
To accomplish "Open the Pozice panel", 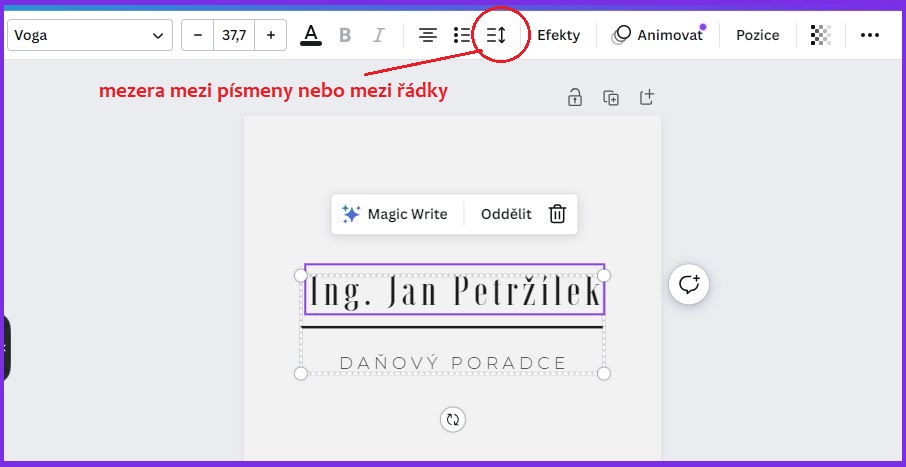I will pyautogui.click(x=758, y=35).
